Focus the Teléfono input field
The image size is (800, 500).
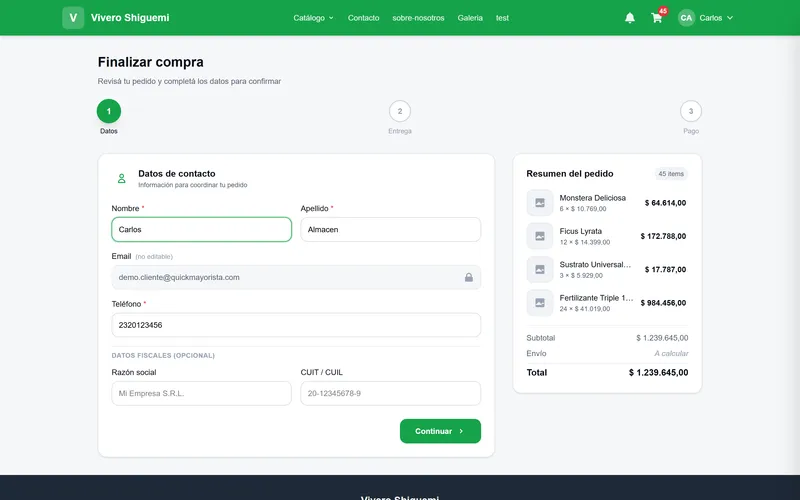[x=296, y=325]
